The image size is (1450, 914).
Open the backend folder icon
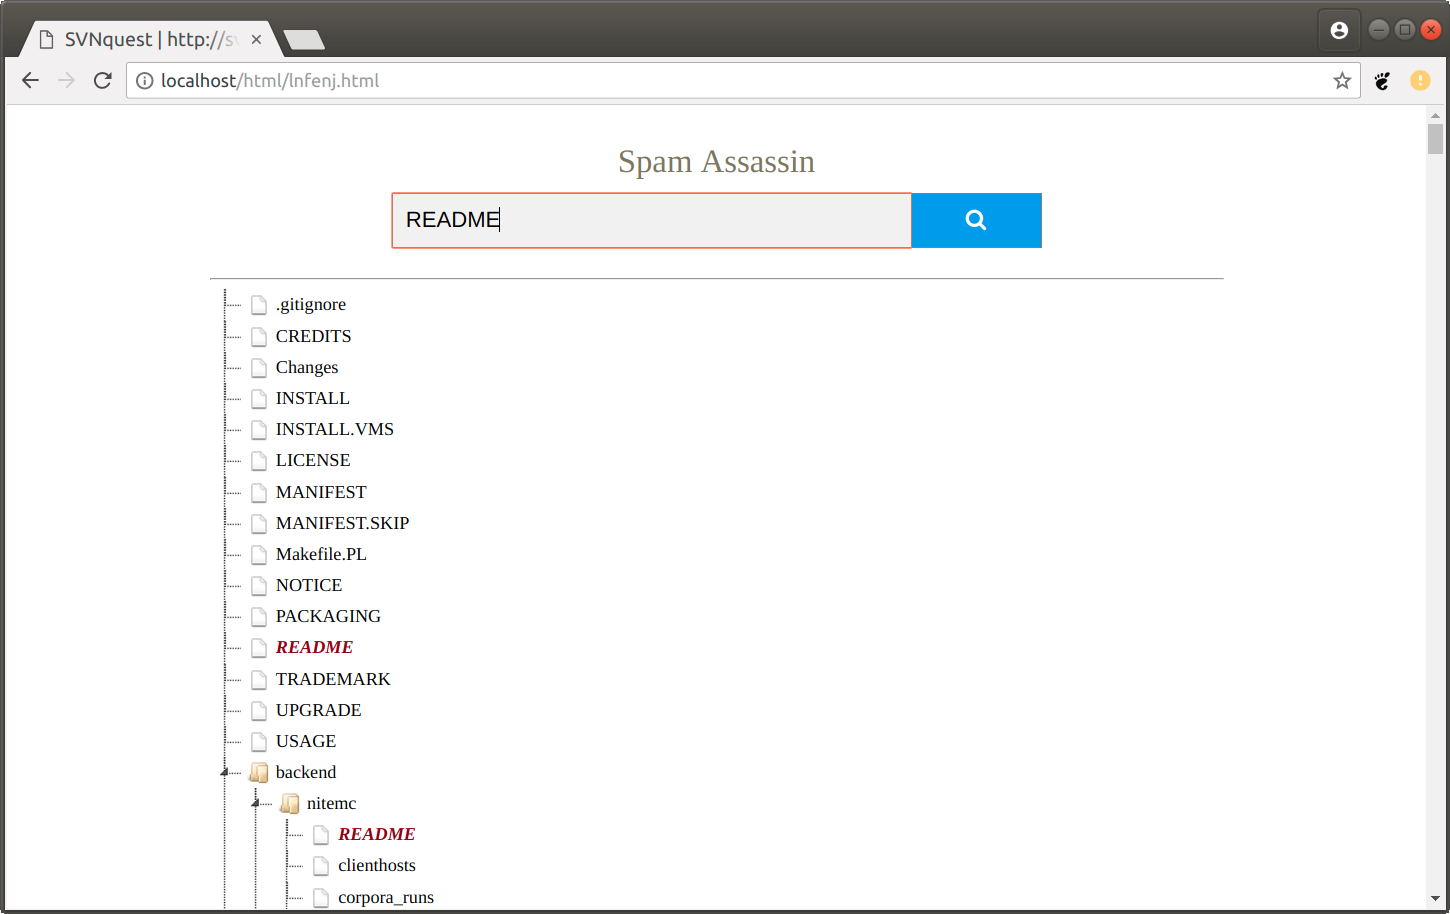point(259,772)
